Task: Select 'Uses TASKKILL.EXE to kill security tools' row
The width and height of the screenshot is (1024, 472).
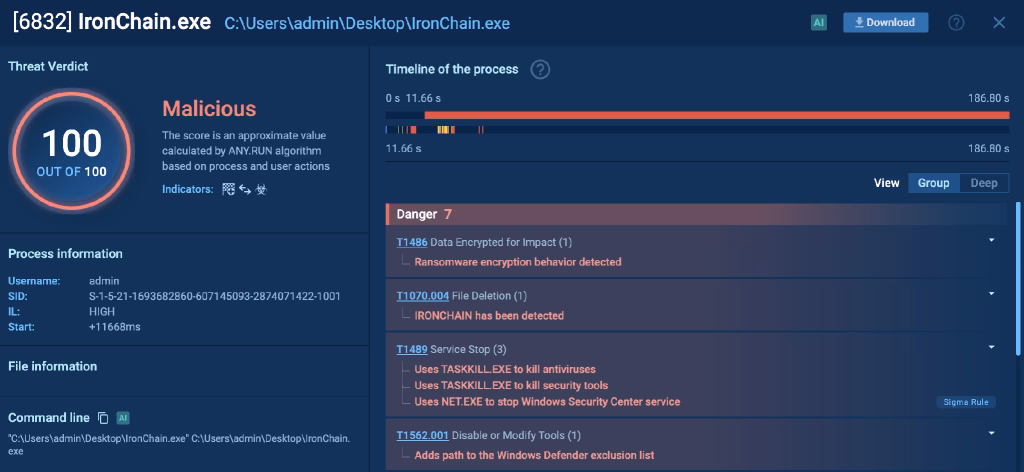Action: [511, 385]
